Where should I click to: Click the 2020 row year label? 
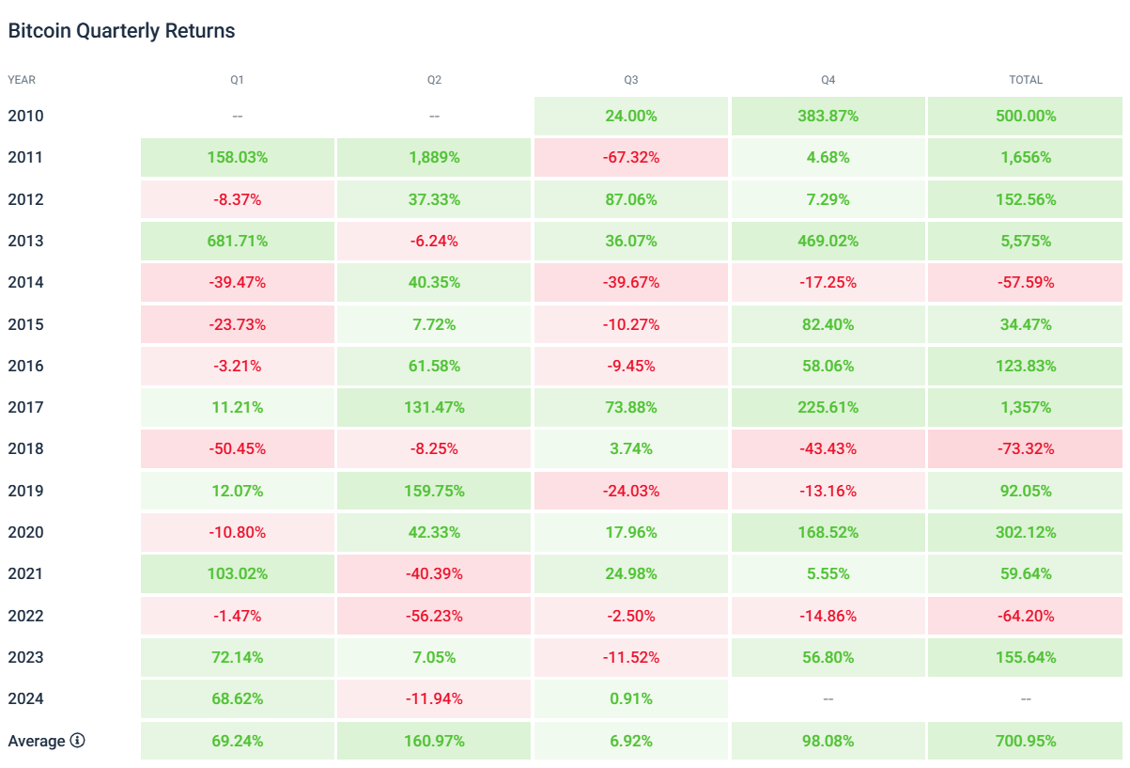(26, 532)
